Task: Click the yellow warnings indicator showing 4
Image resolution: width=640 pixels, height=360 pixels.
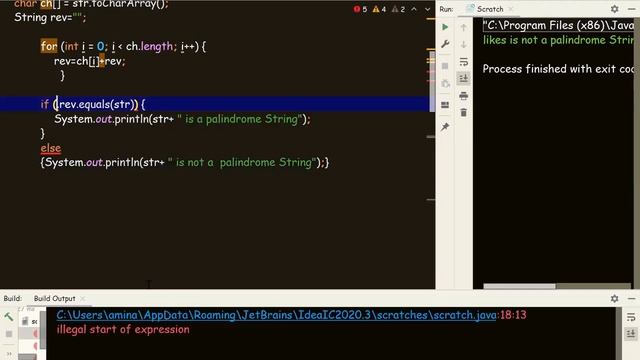Action: point(379,9)
